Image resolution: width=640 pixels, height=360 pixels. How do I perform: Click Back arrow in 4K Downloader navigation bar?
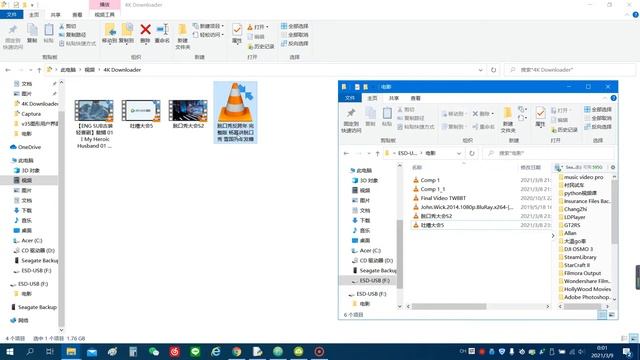(8, 70)
